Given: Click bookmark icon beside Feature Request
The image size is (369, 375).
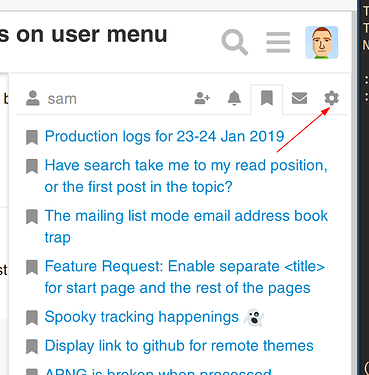Looking at the screenshot, I should [x=32, y=267].
